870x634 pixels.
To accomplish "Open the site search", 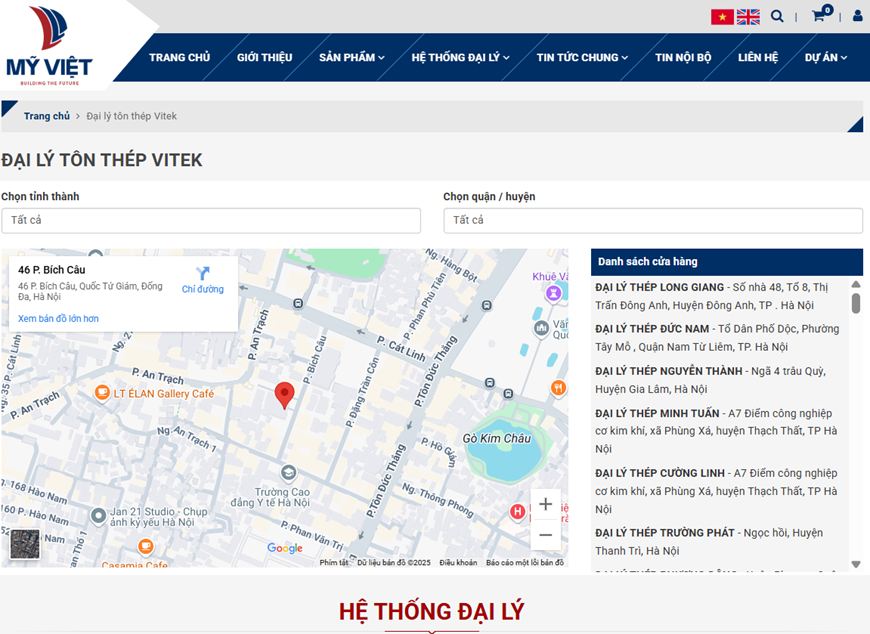I will (777, 16).
